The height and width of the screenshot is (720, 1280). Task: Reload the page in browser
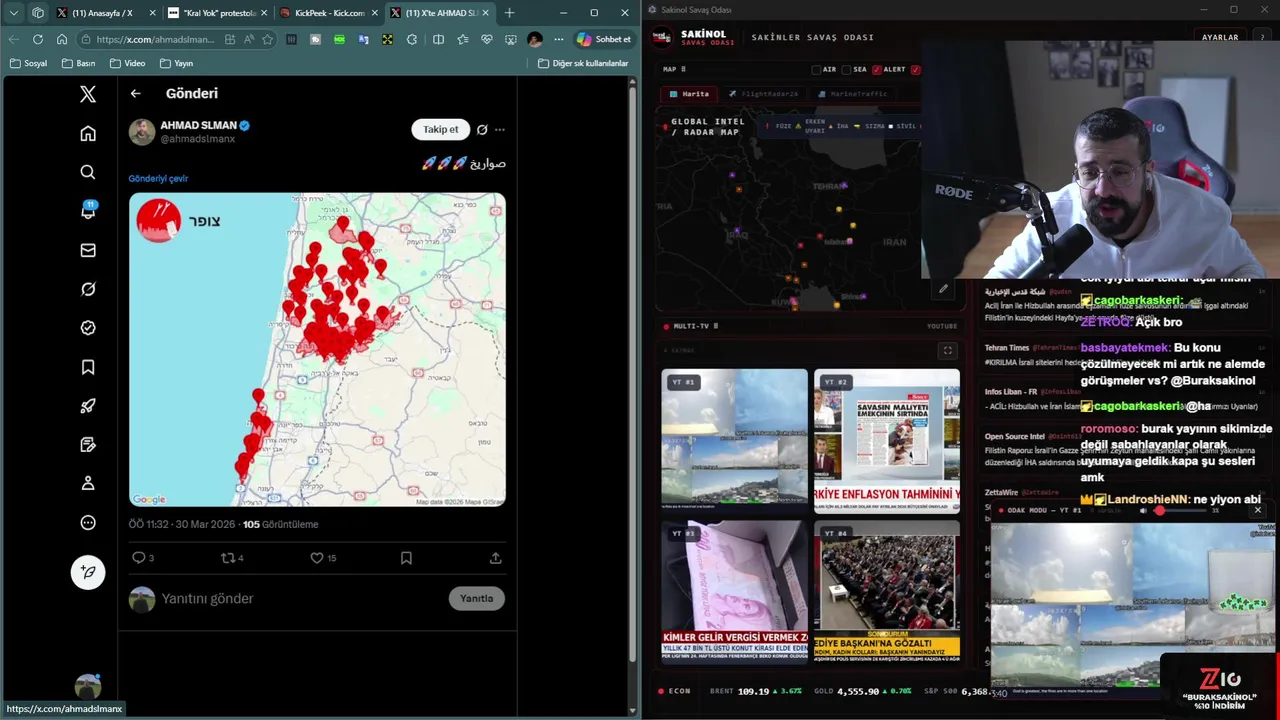(37, 39)
